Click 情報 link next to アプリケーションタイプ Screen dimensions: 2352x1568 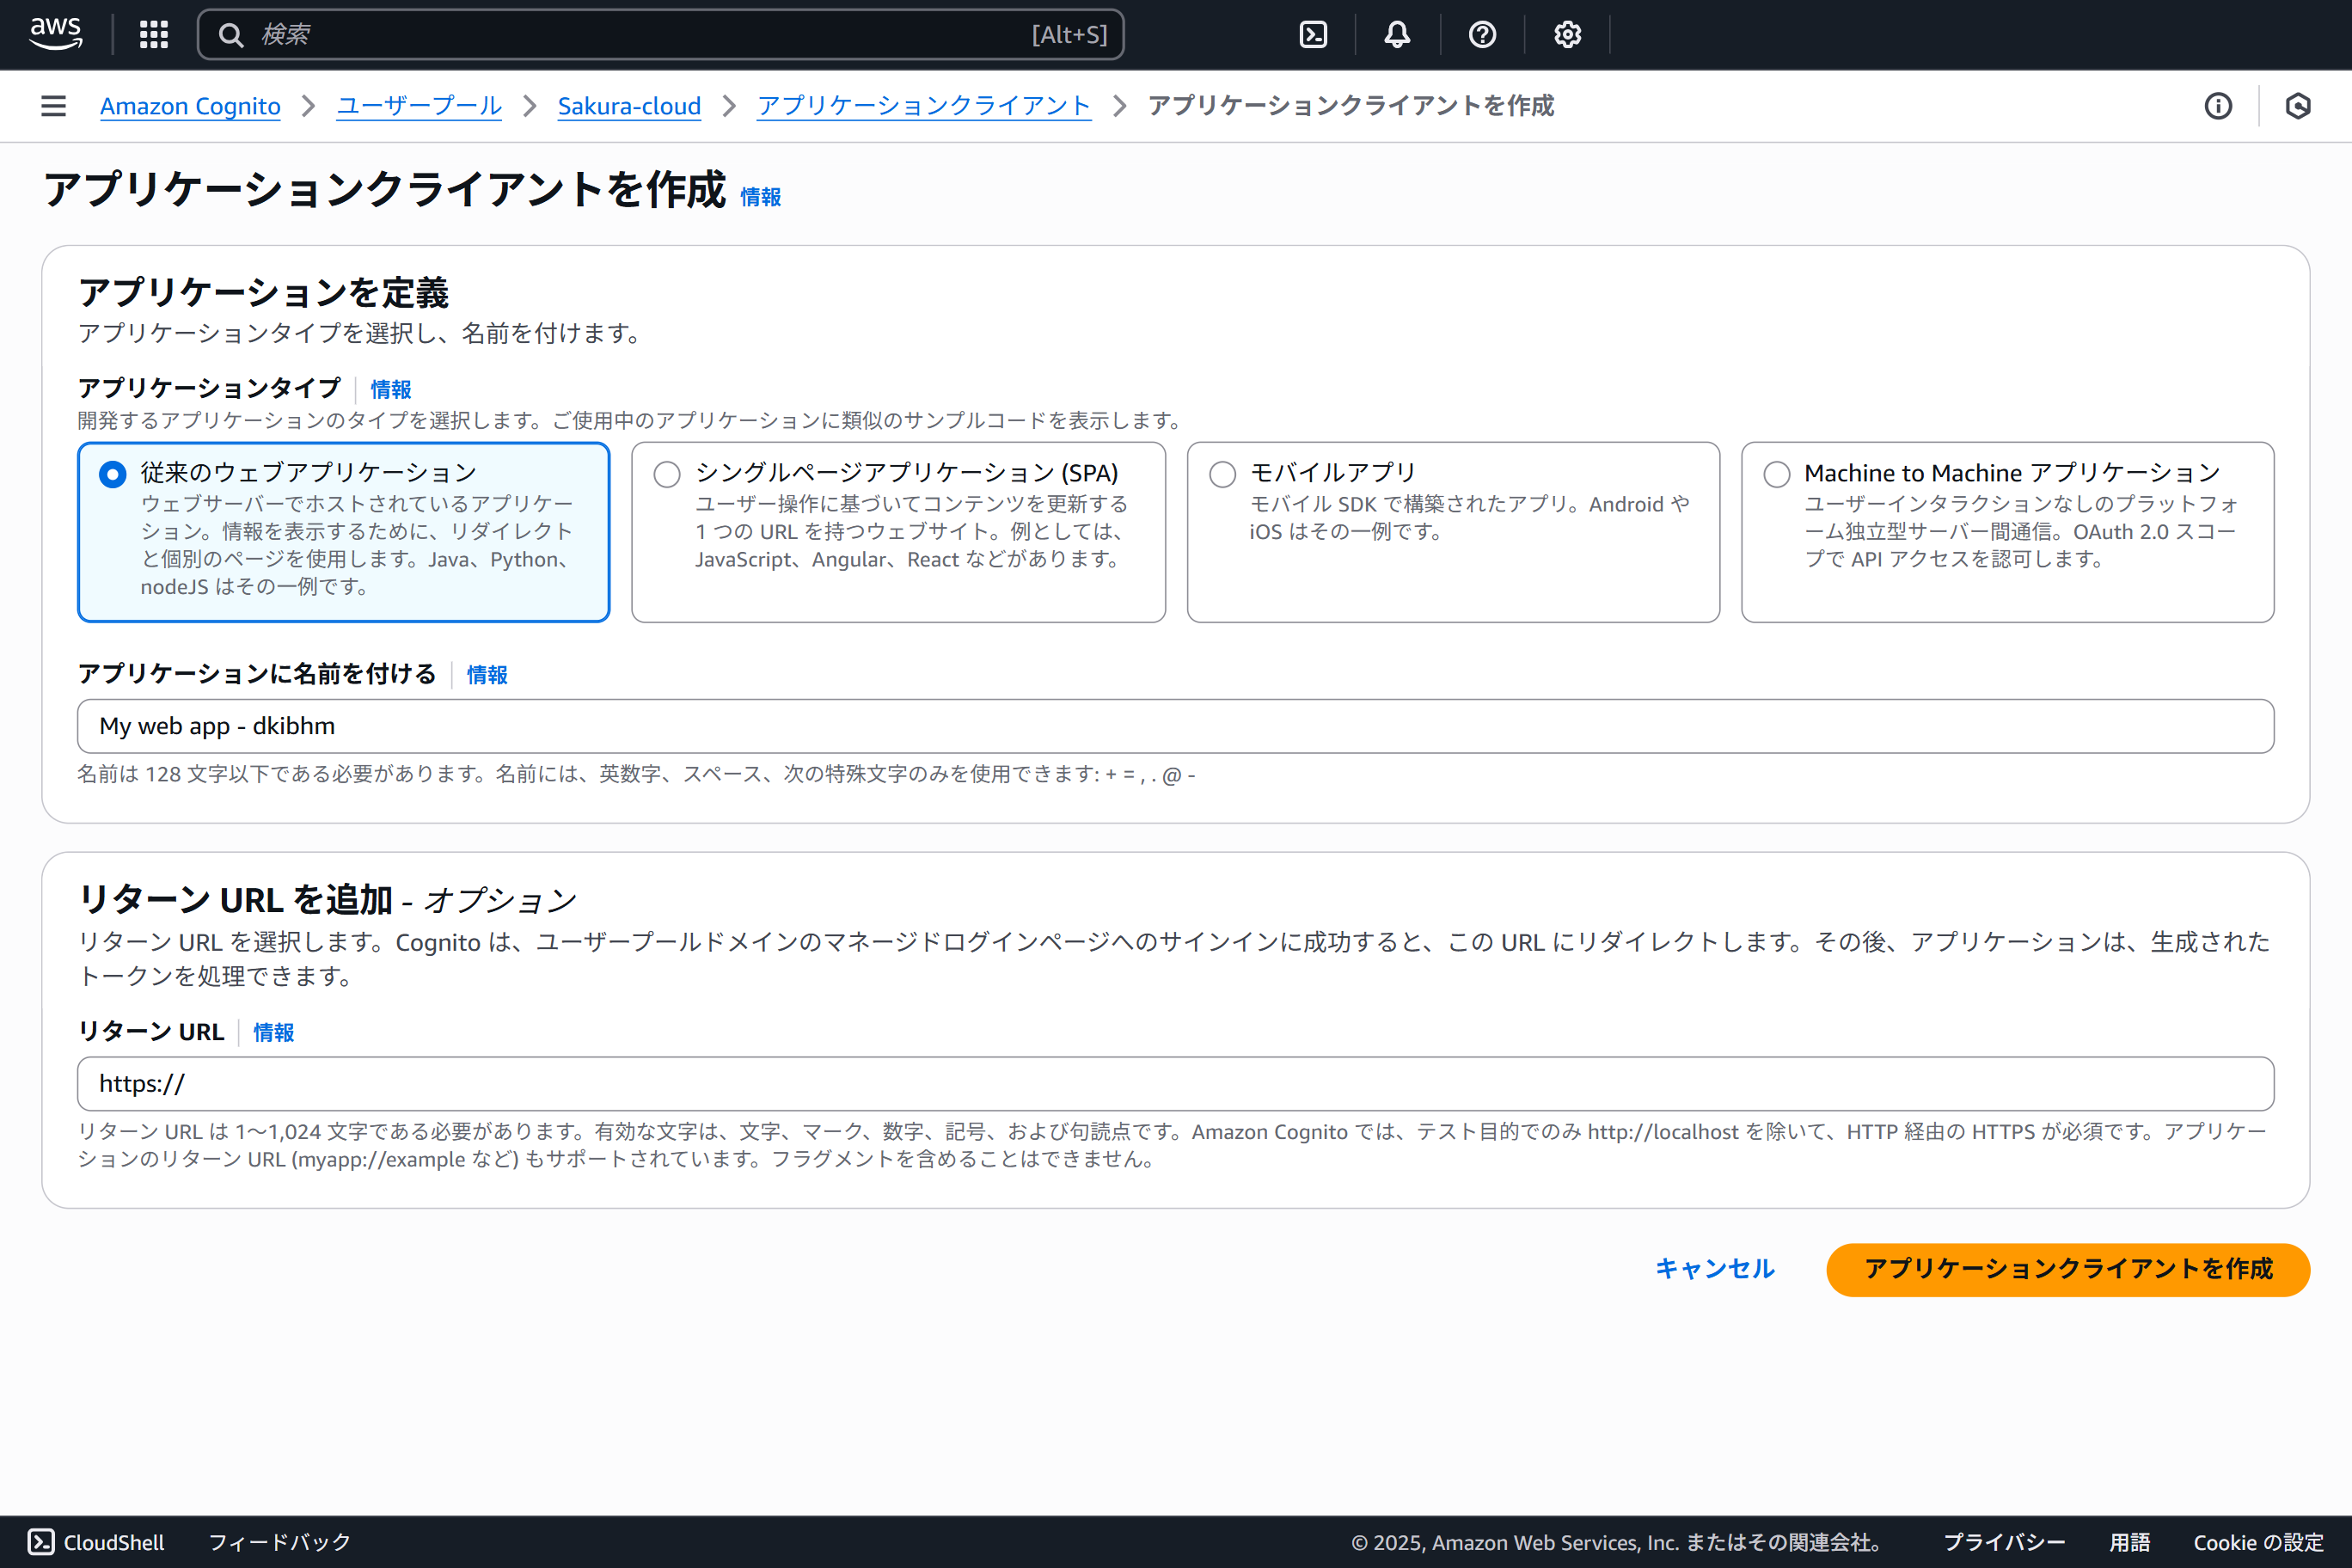391,389
